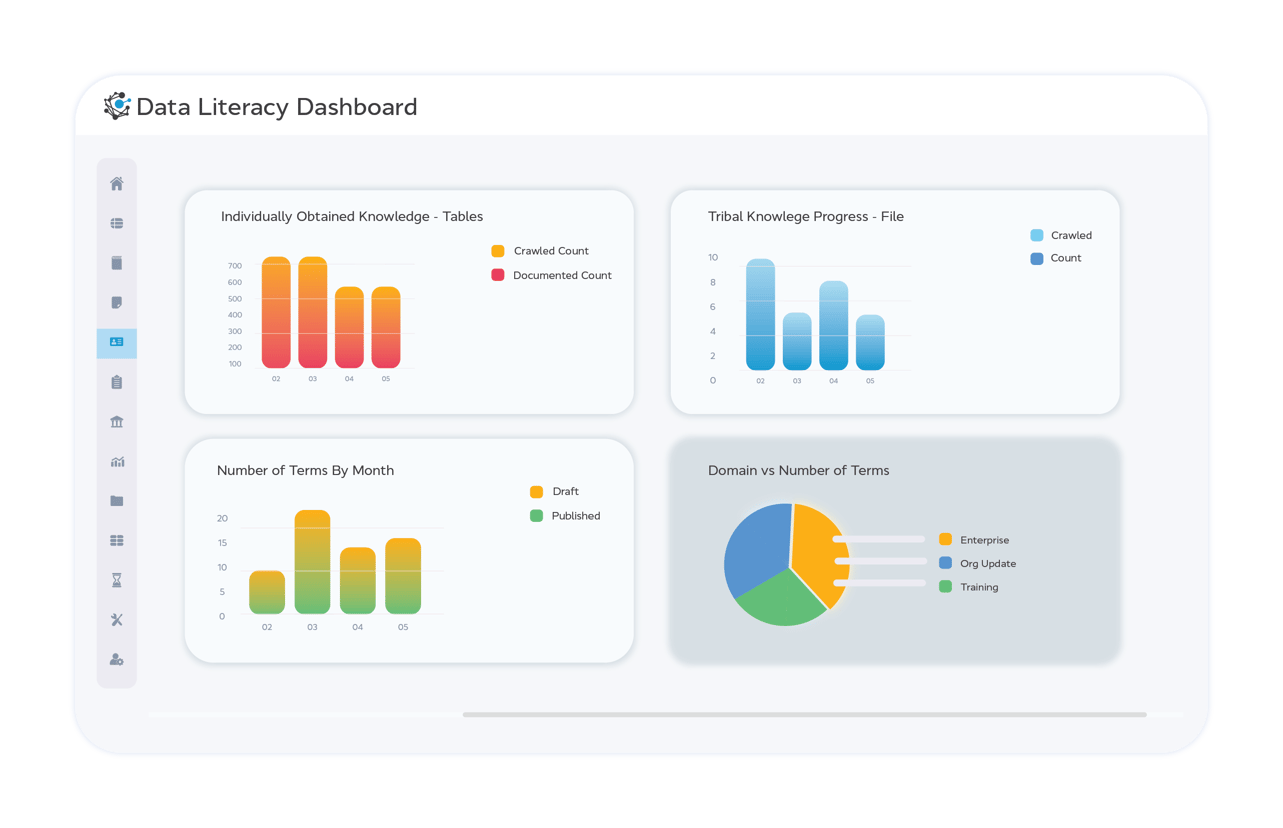Viewport: 1283px width, 828px height.
Task: Select the bank institution icon in the sidebar
Action: pos(116,422)
